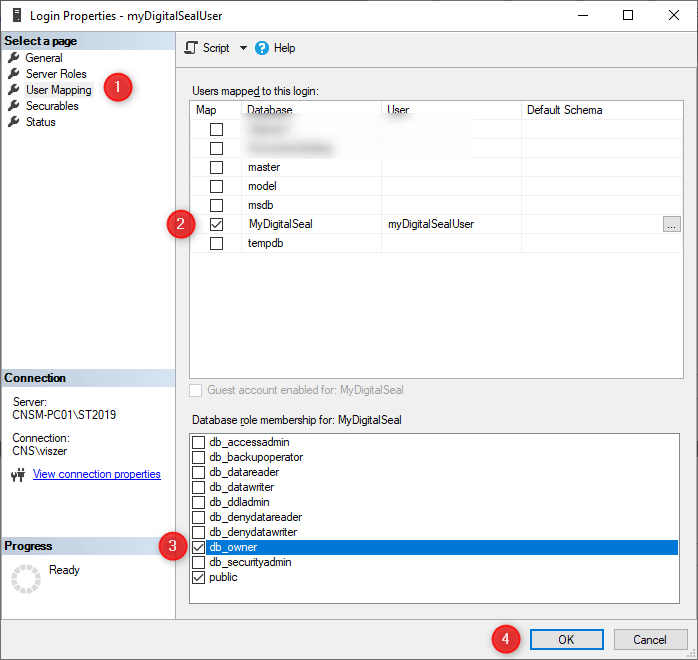Click the Default Schema column header
The width and height of the screenshot is (698, 660).
point(602,110)
